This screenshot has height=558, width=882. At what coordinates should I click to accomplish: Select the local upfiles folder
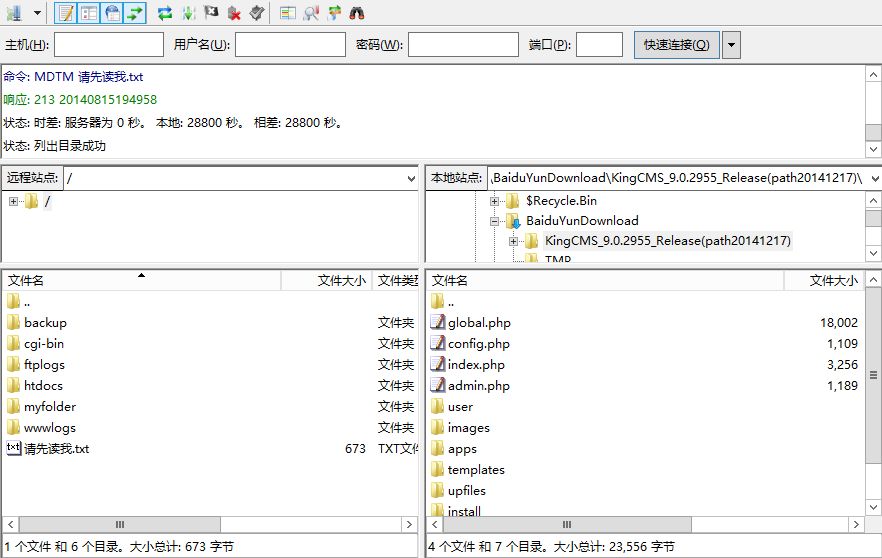(x=467, y=491)
